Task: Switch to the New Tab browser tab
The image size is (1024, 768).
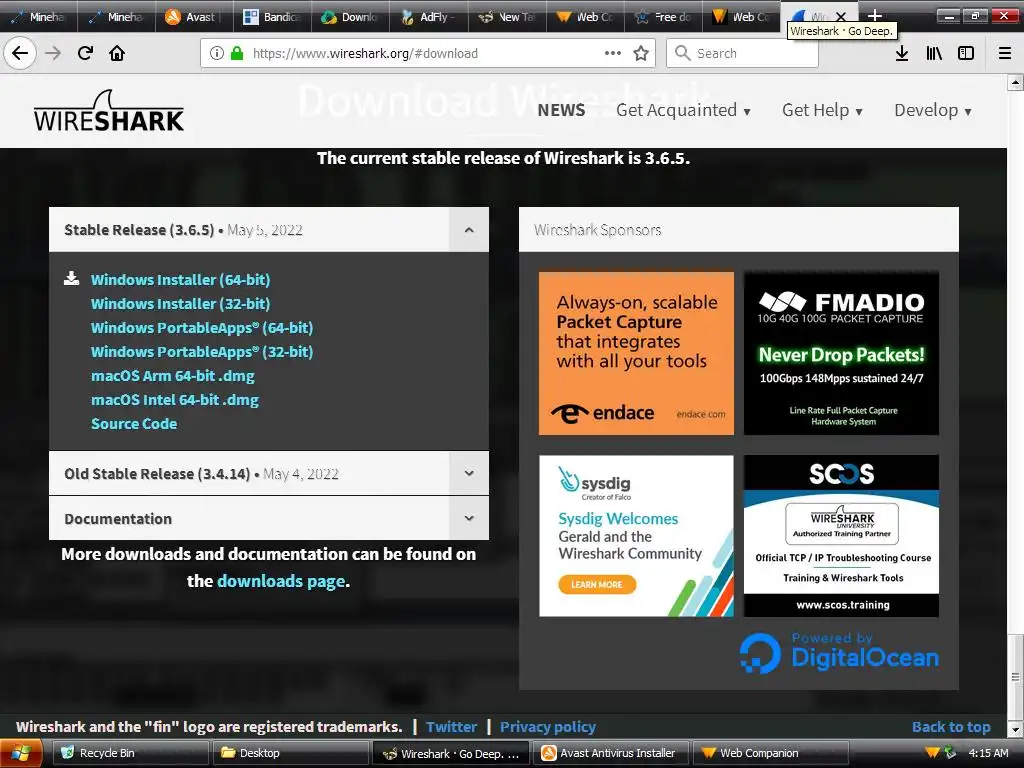Action: click(507, 17)
